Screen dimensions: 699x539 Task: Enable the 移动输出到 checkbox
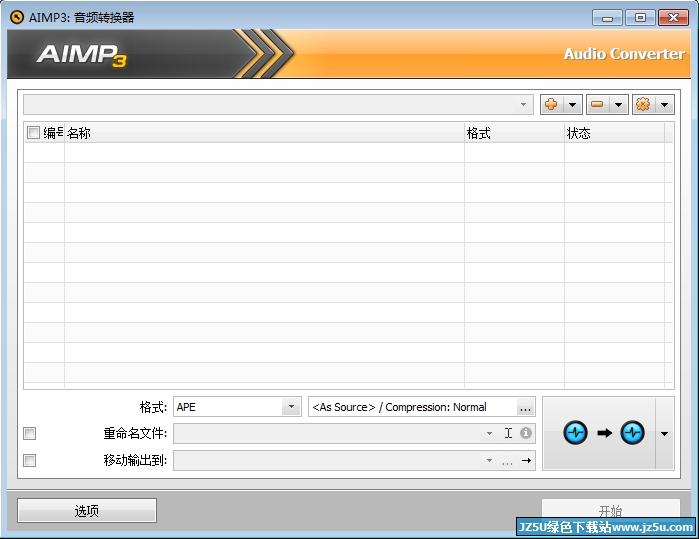[x=29, y=460]
